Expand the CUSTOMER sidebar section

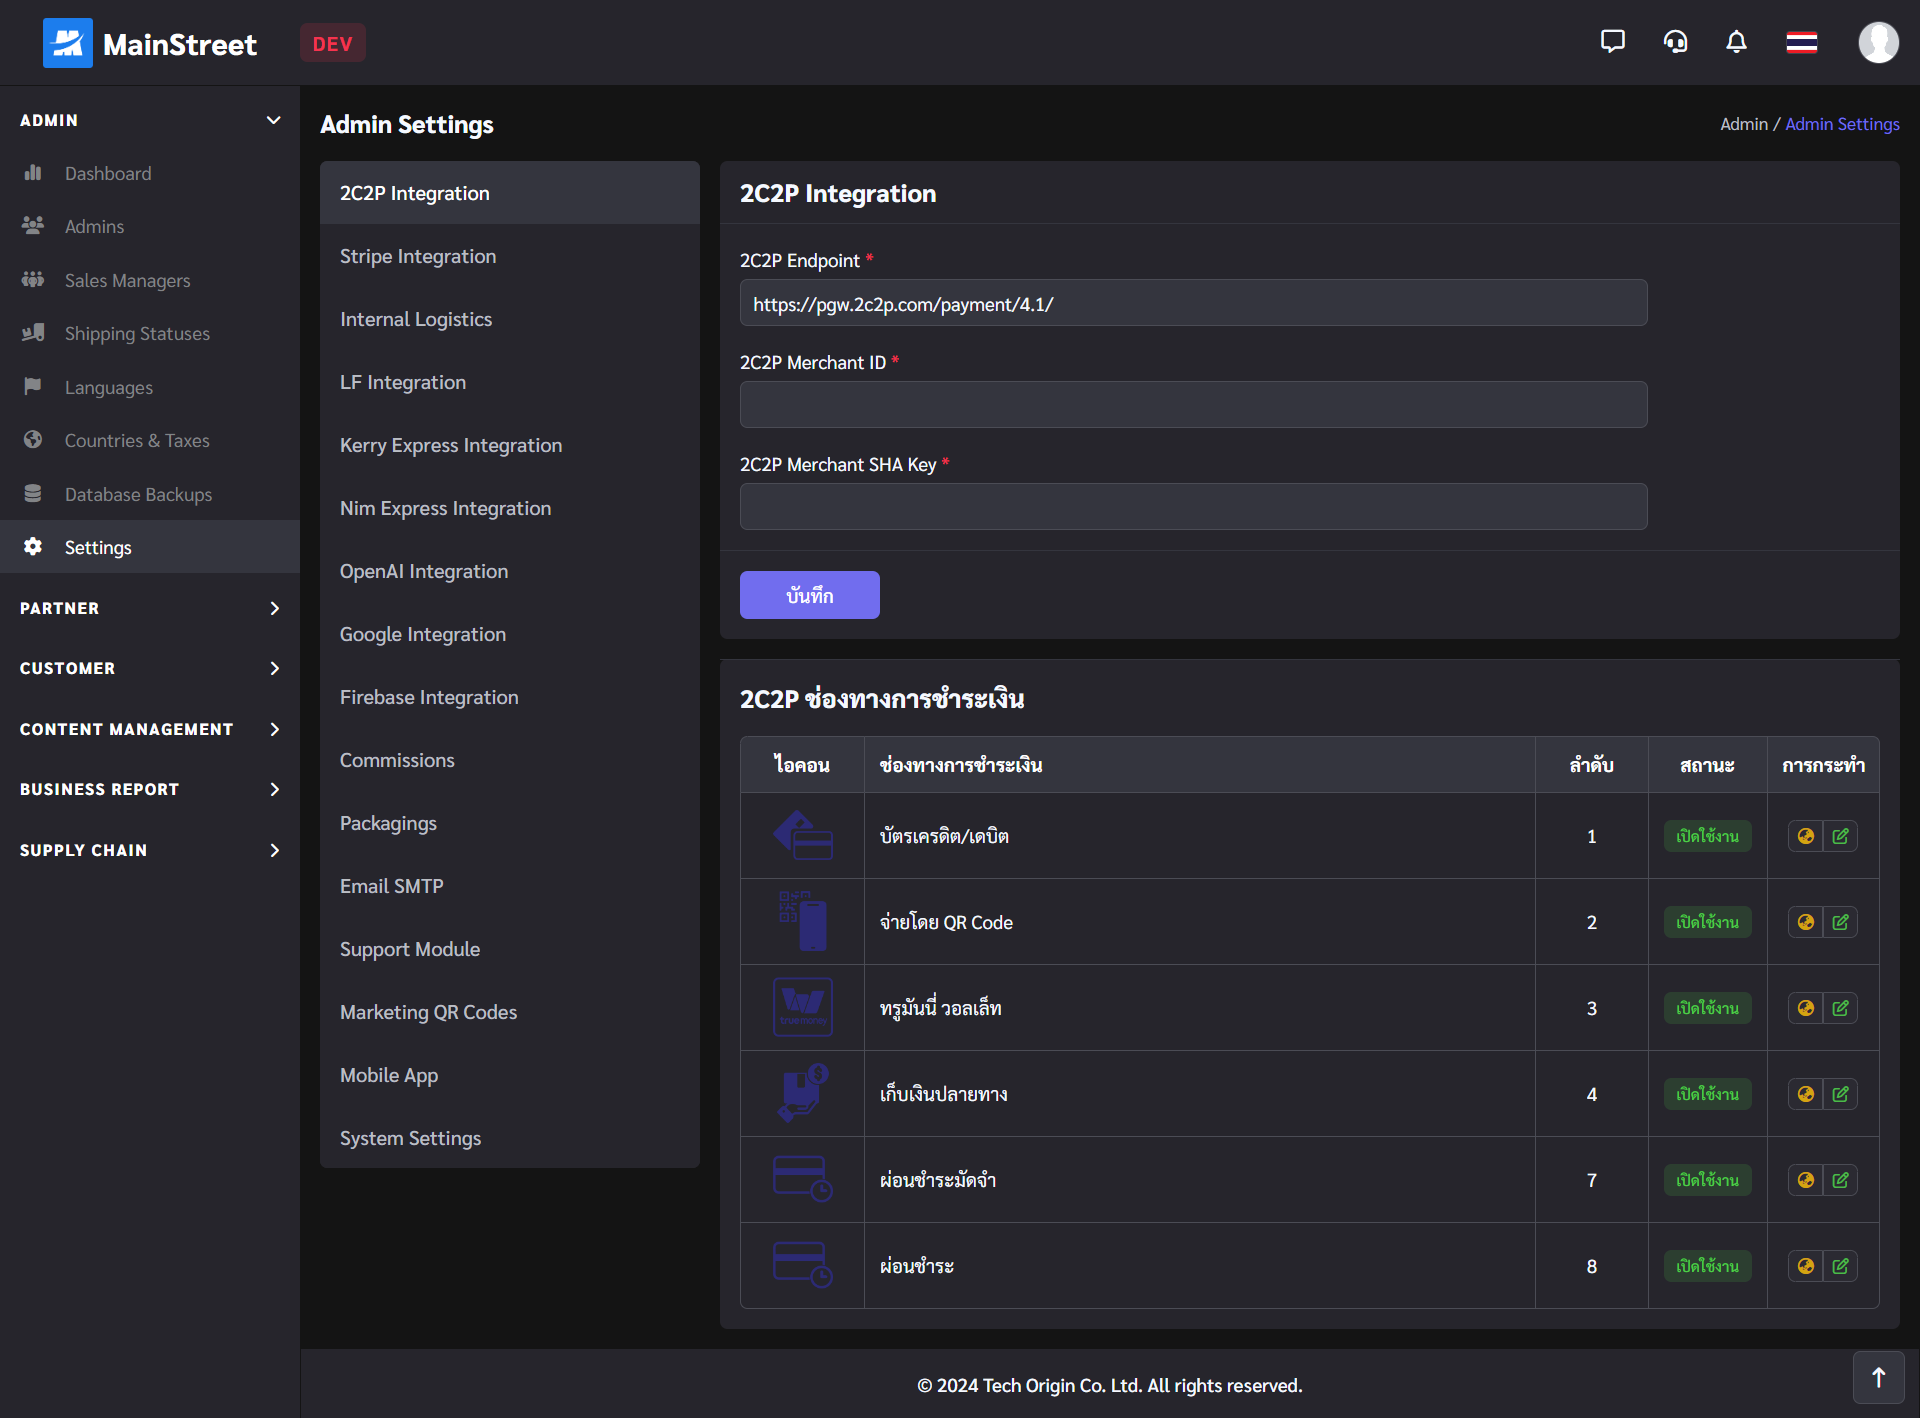pos(150,668)
